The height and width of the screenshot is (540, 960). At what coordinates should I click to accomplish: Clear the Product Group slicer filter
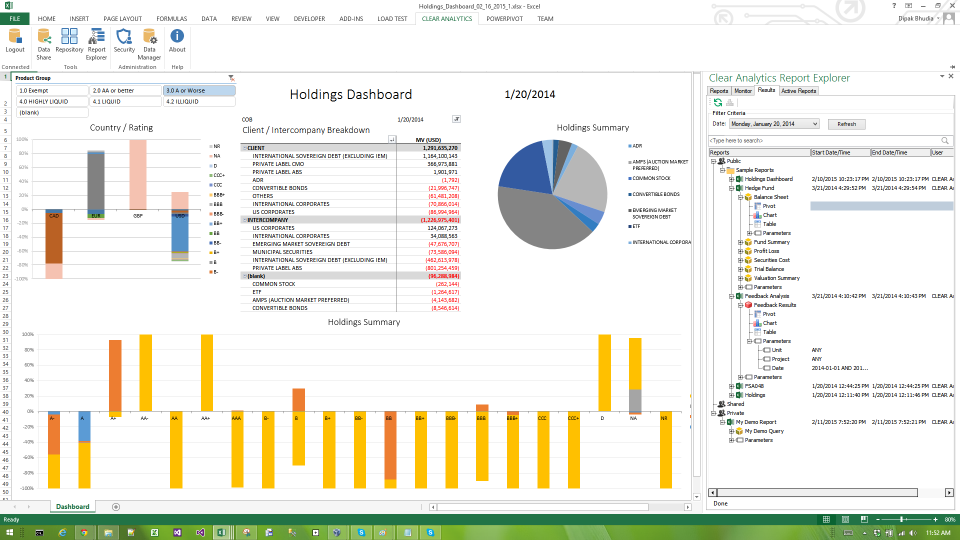click(231, 78)
